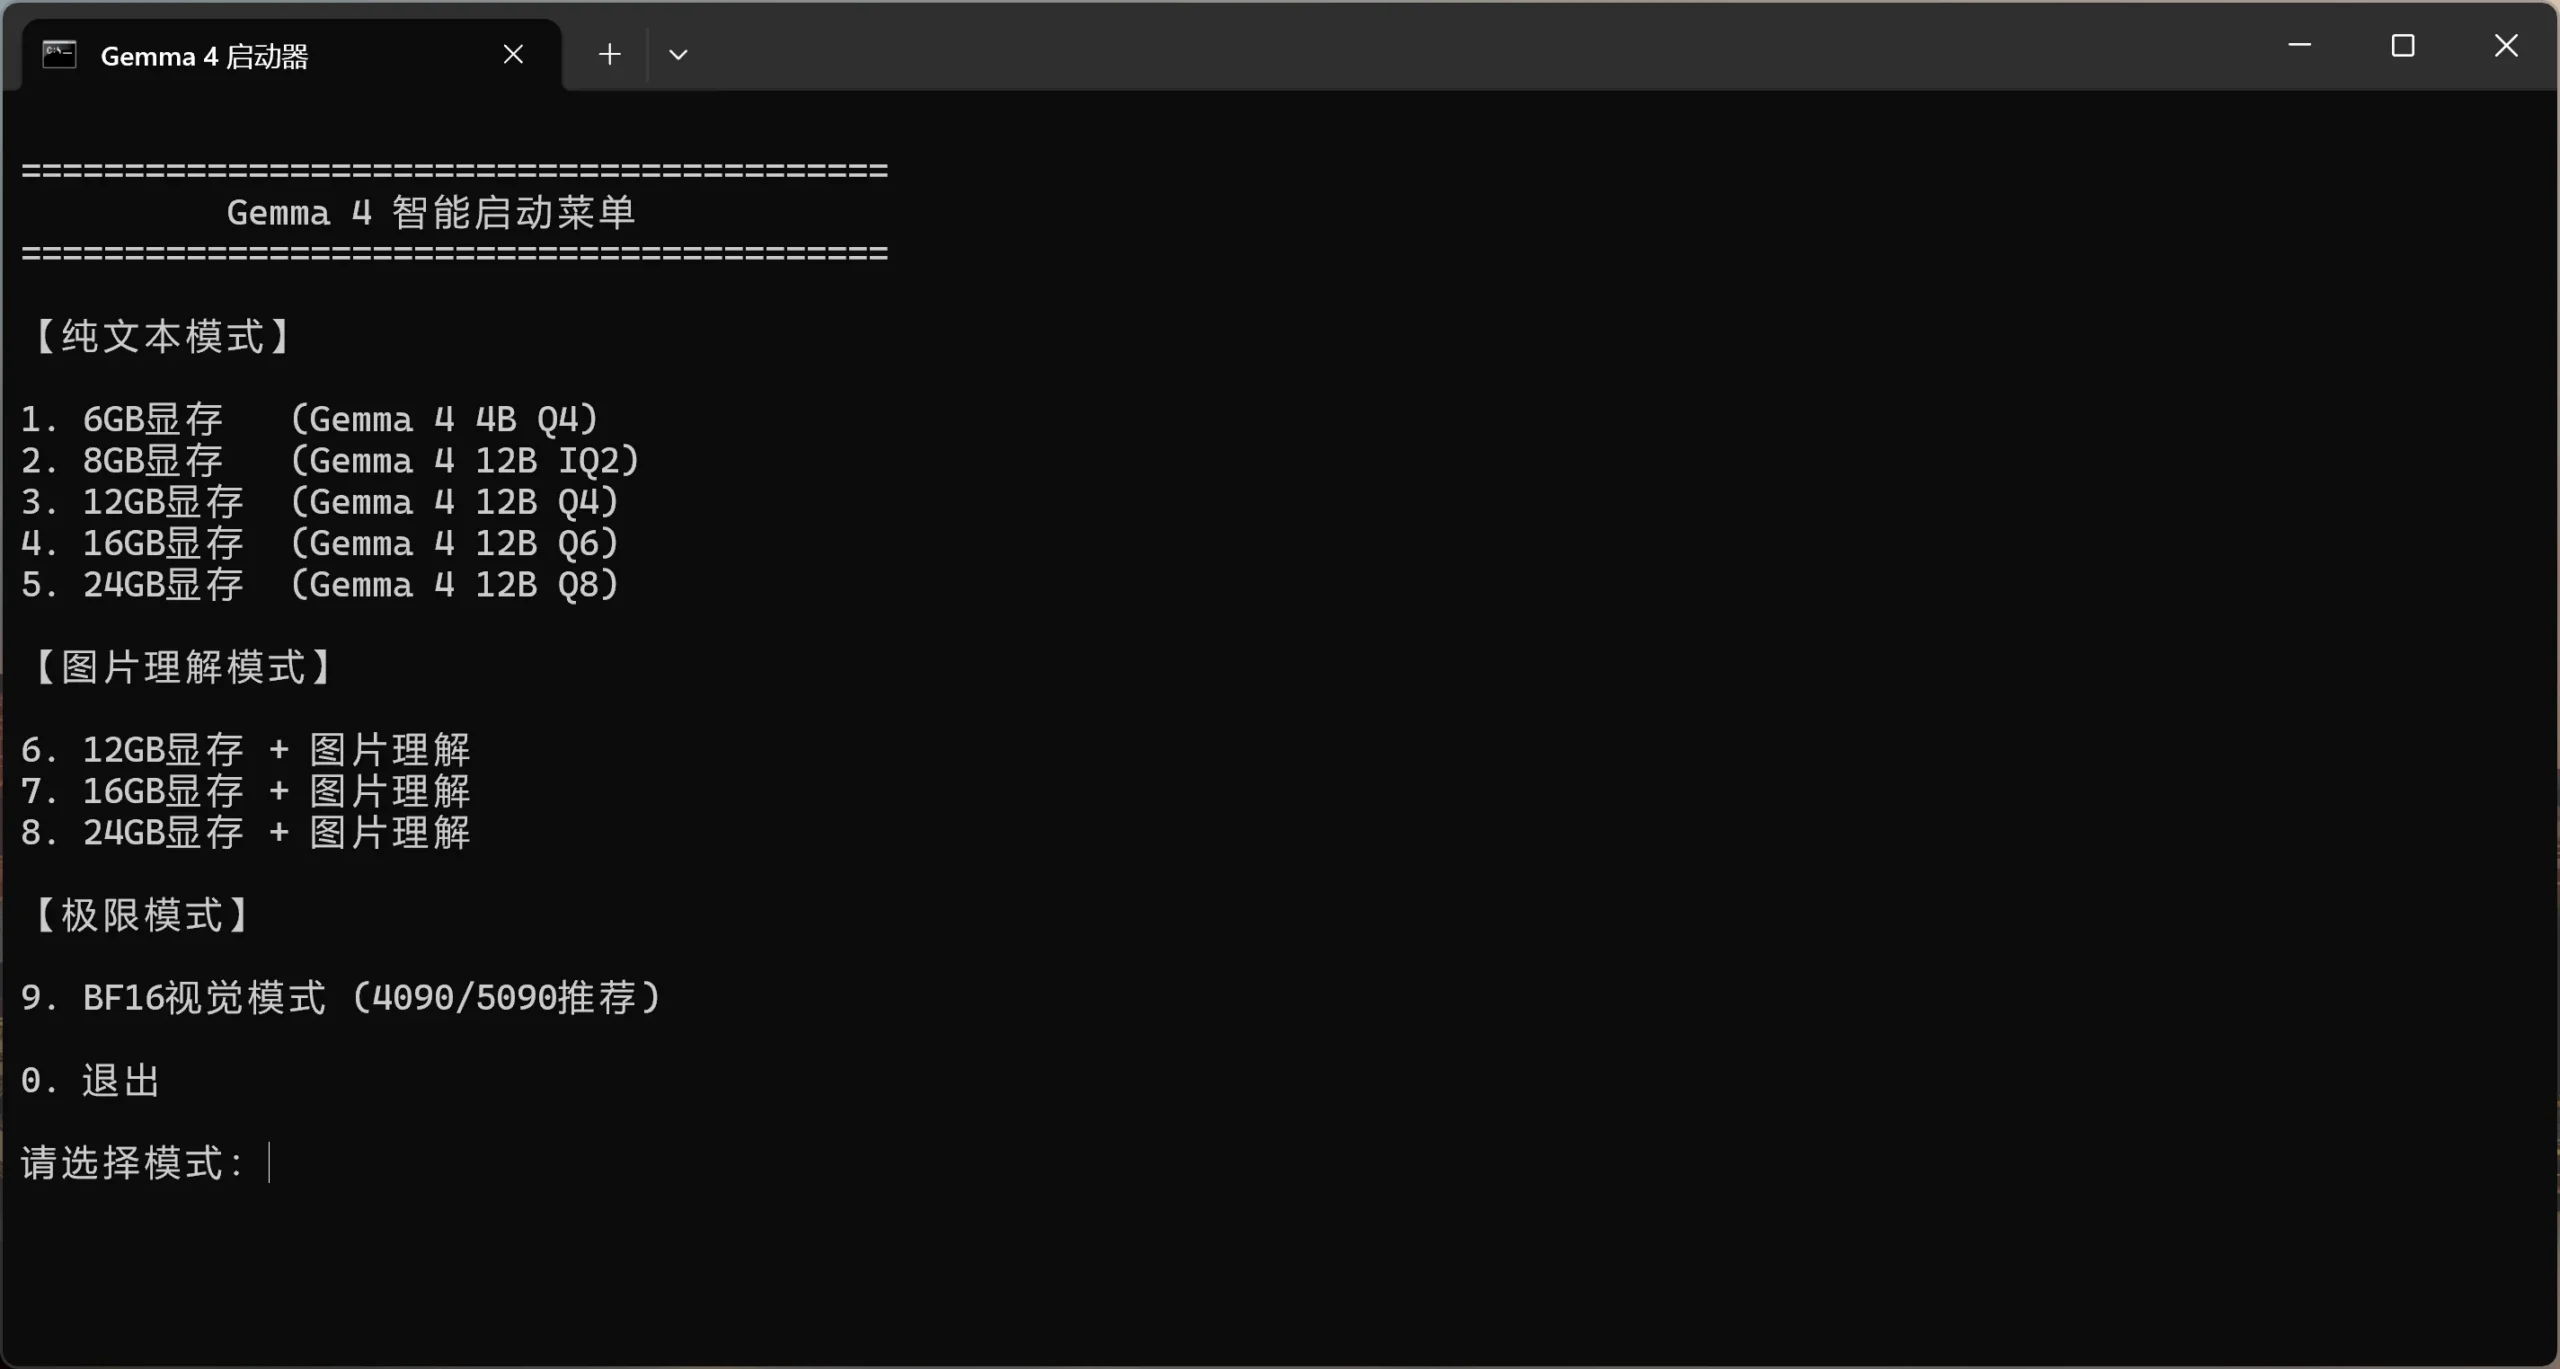The image size is (2560, 1369).
Task: Click option 5 24GB显存 Gemma 12B Q8
Action: coord(320,584)
